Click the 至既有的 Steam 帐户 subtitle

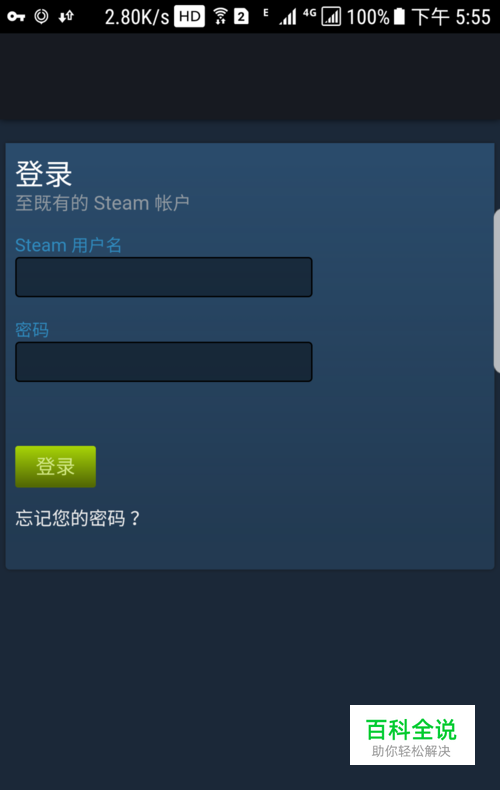(x=102, y=203)
